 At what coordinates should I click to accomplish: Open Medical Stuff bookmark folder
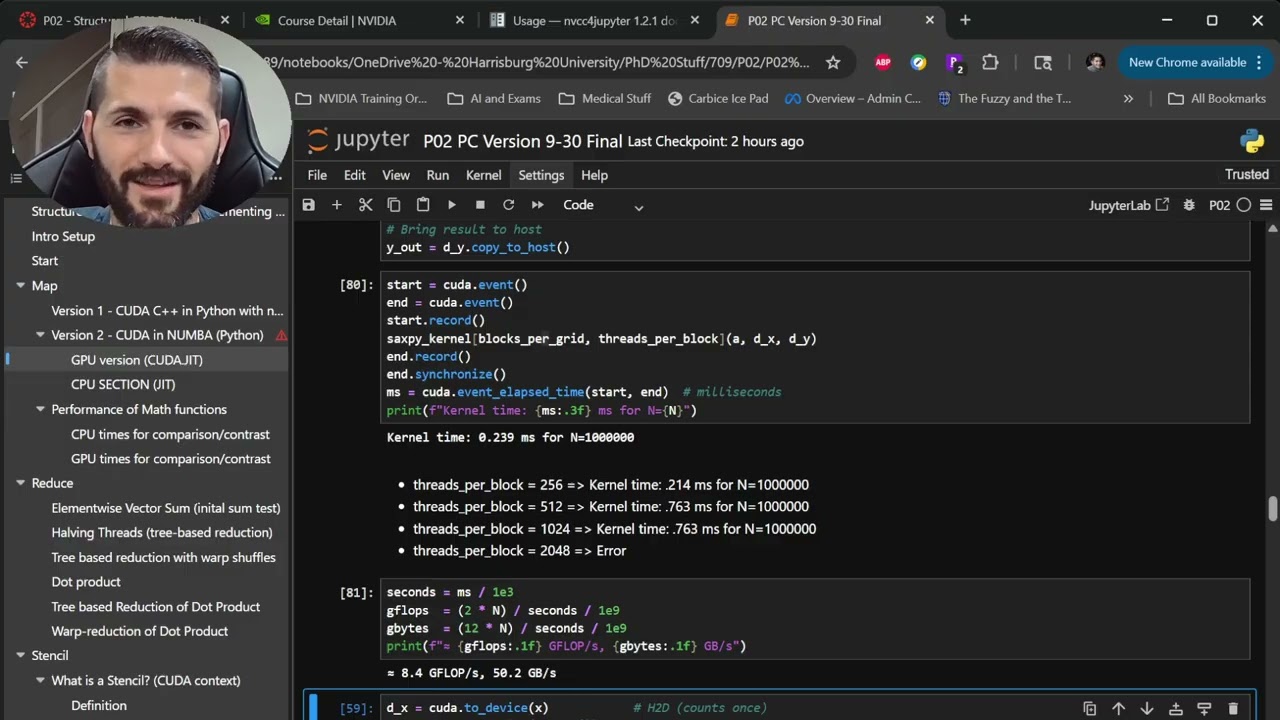tap(604, 98)
